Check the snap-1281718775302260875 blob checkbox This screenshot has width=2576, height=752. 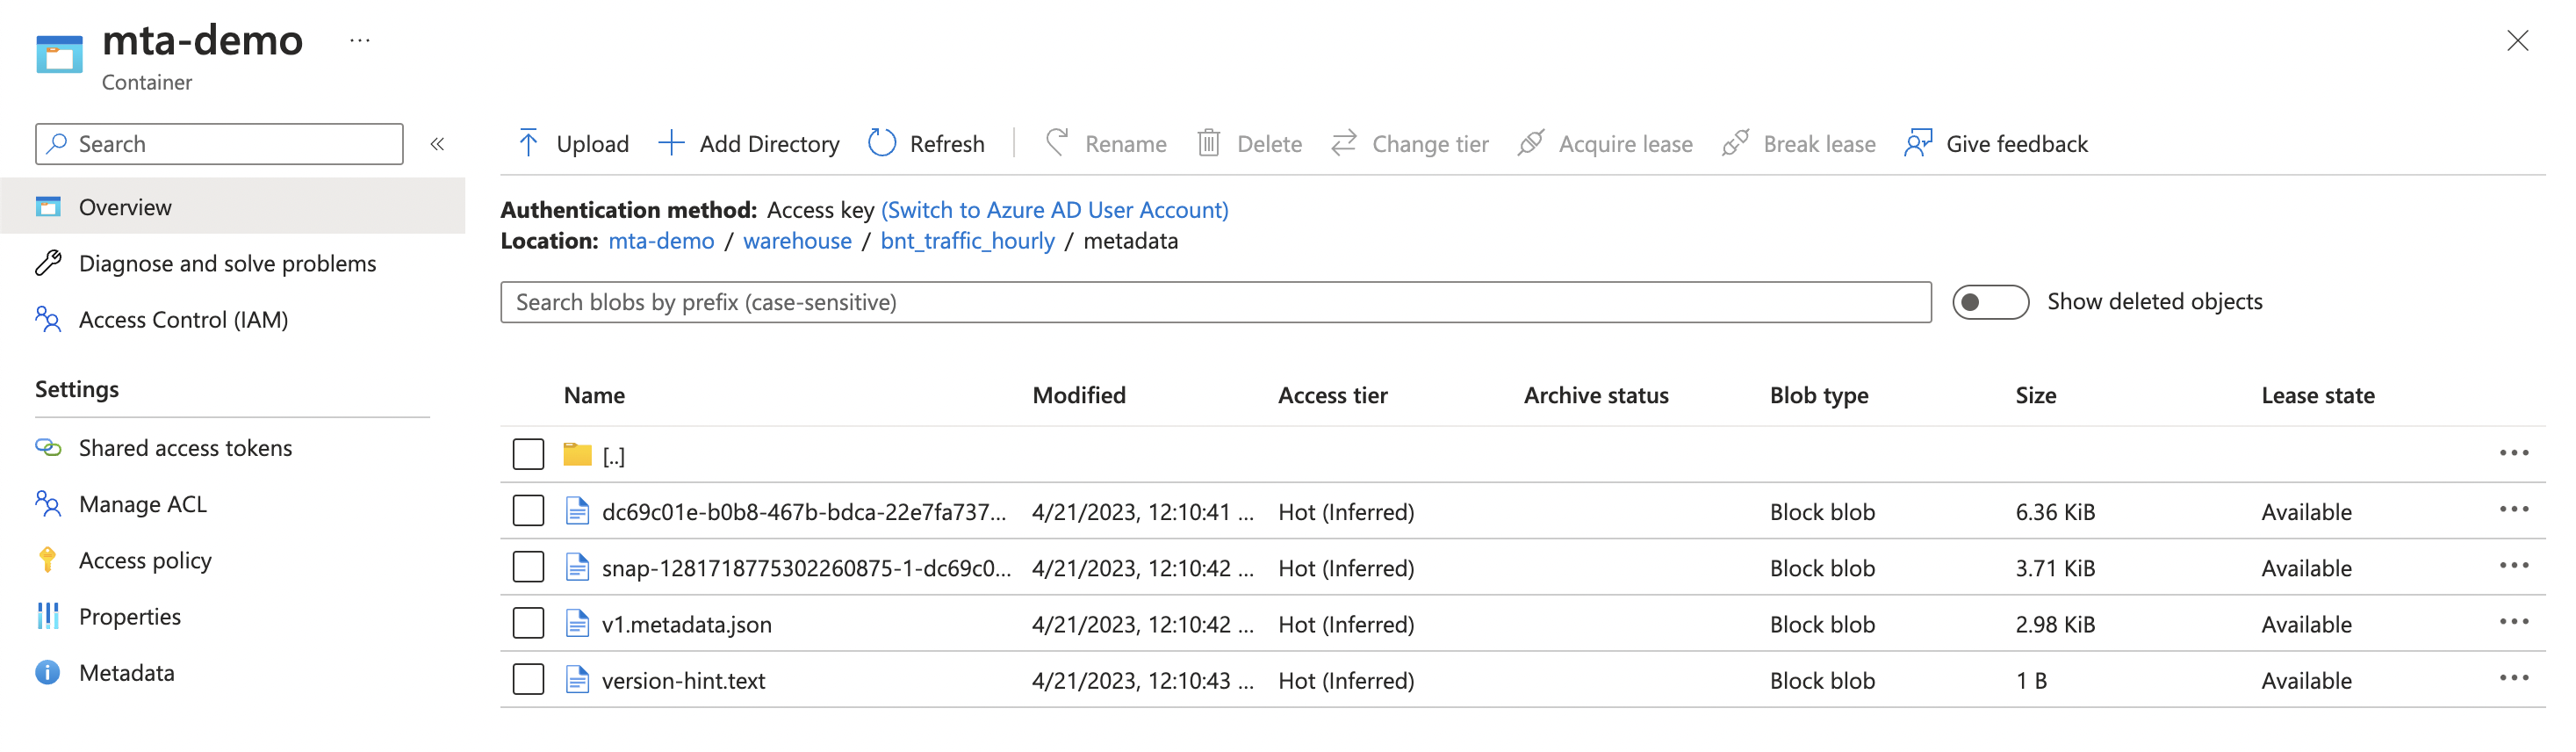tap(528, 567)
